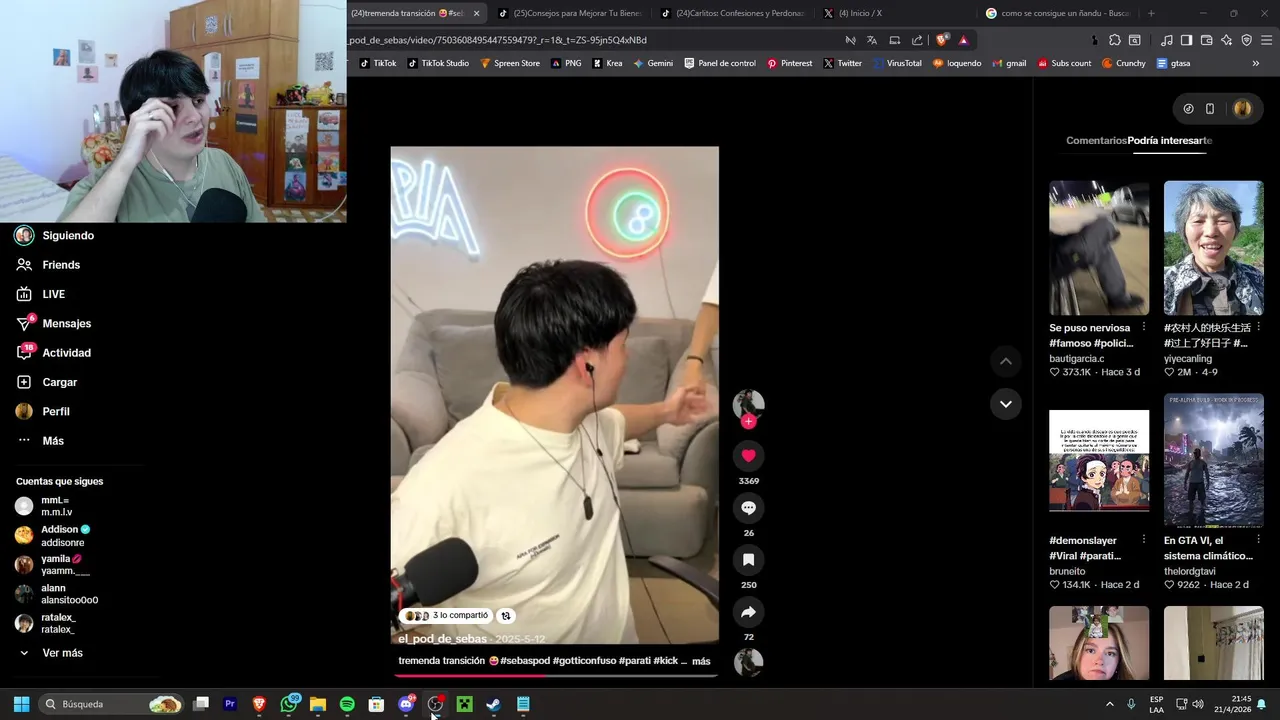Show more bookmarks with double chevron
The height and width of the screenshot is (720, 1280).
pos(1256,63)
